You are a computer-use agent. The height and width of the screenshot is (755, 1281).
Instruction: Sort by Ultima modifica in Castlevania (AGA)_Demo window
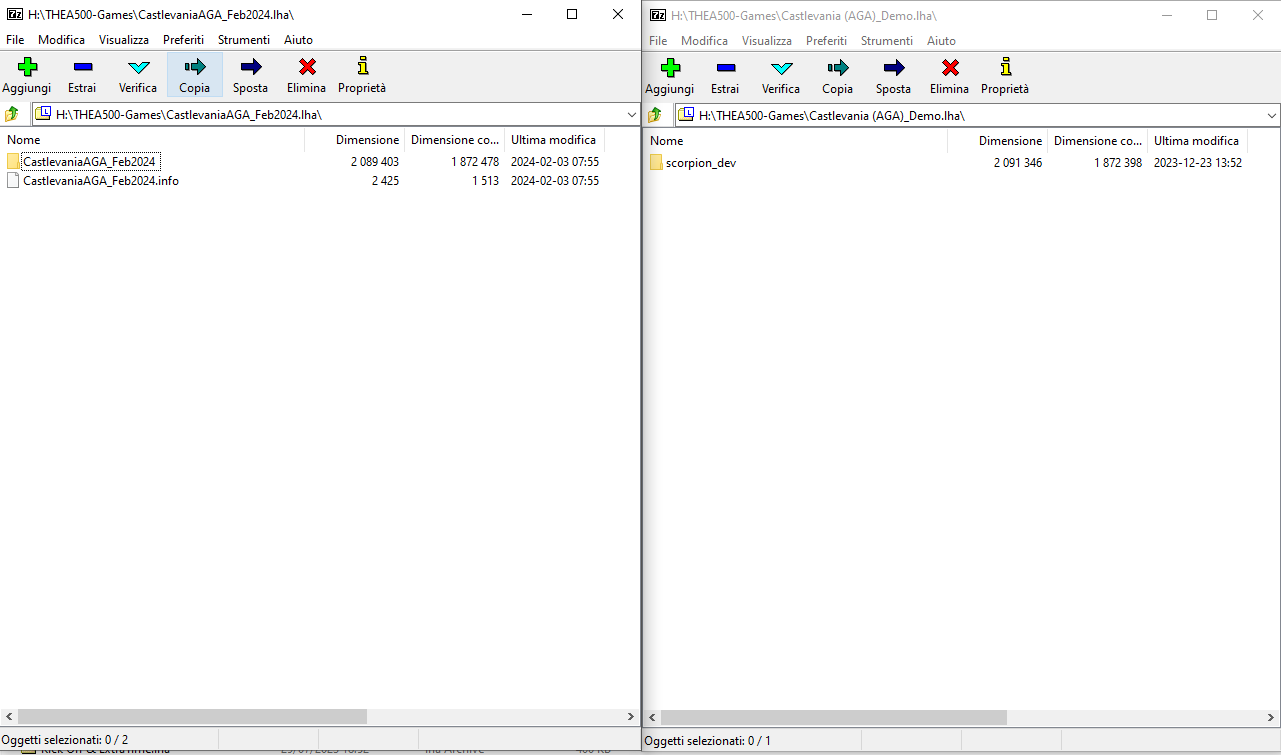(1197, 140)
